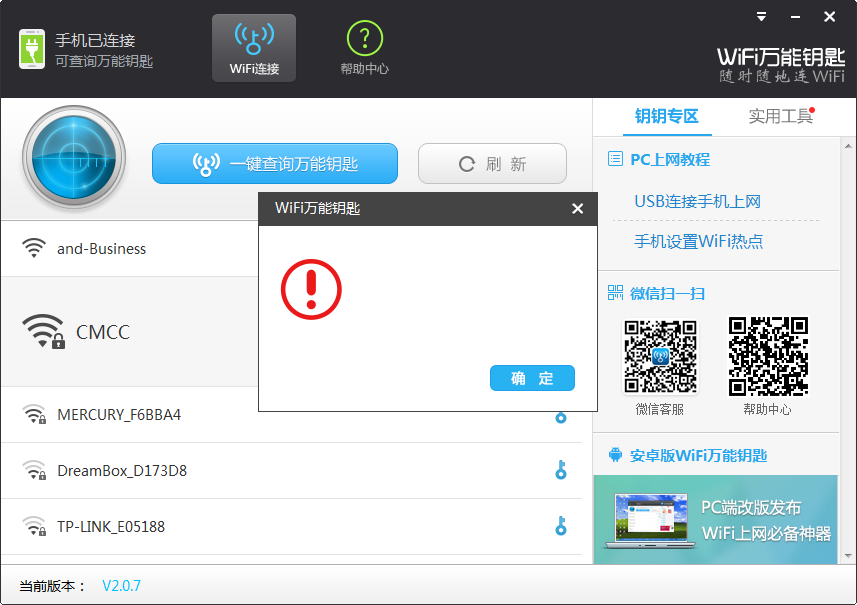Open the 帮助中心 help center

[x=365, y=48]
